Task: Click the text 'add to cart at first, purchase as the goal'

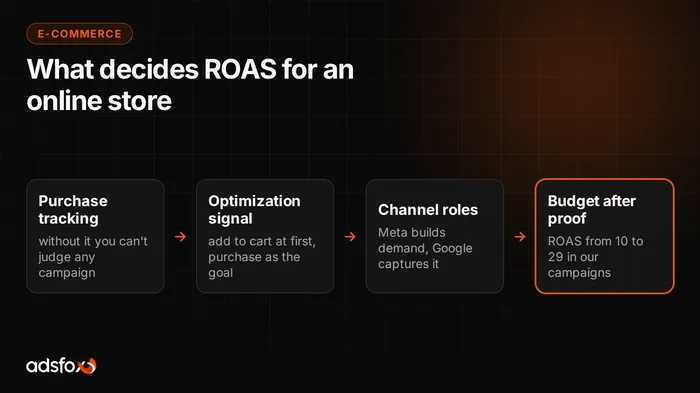Action: tap(262, 257)
